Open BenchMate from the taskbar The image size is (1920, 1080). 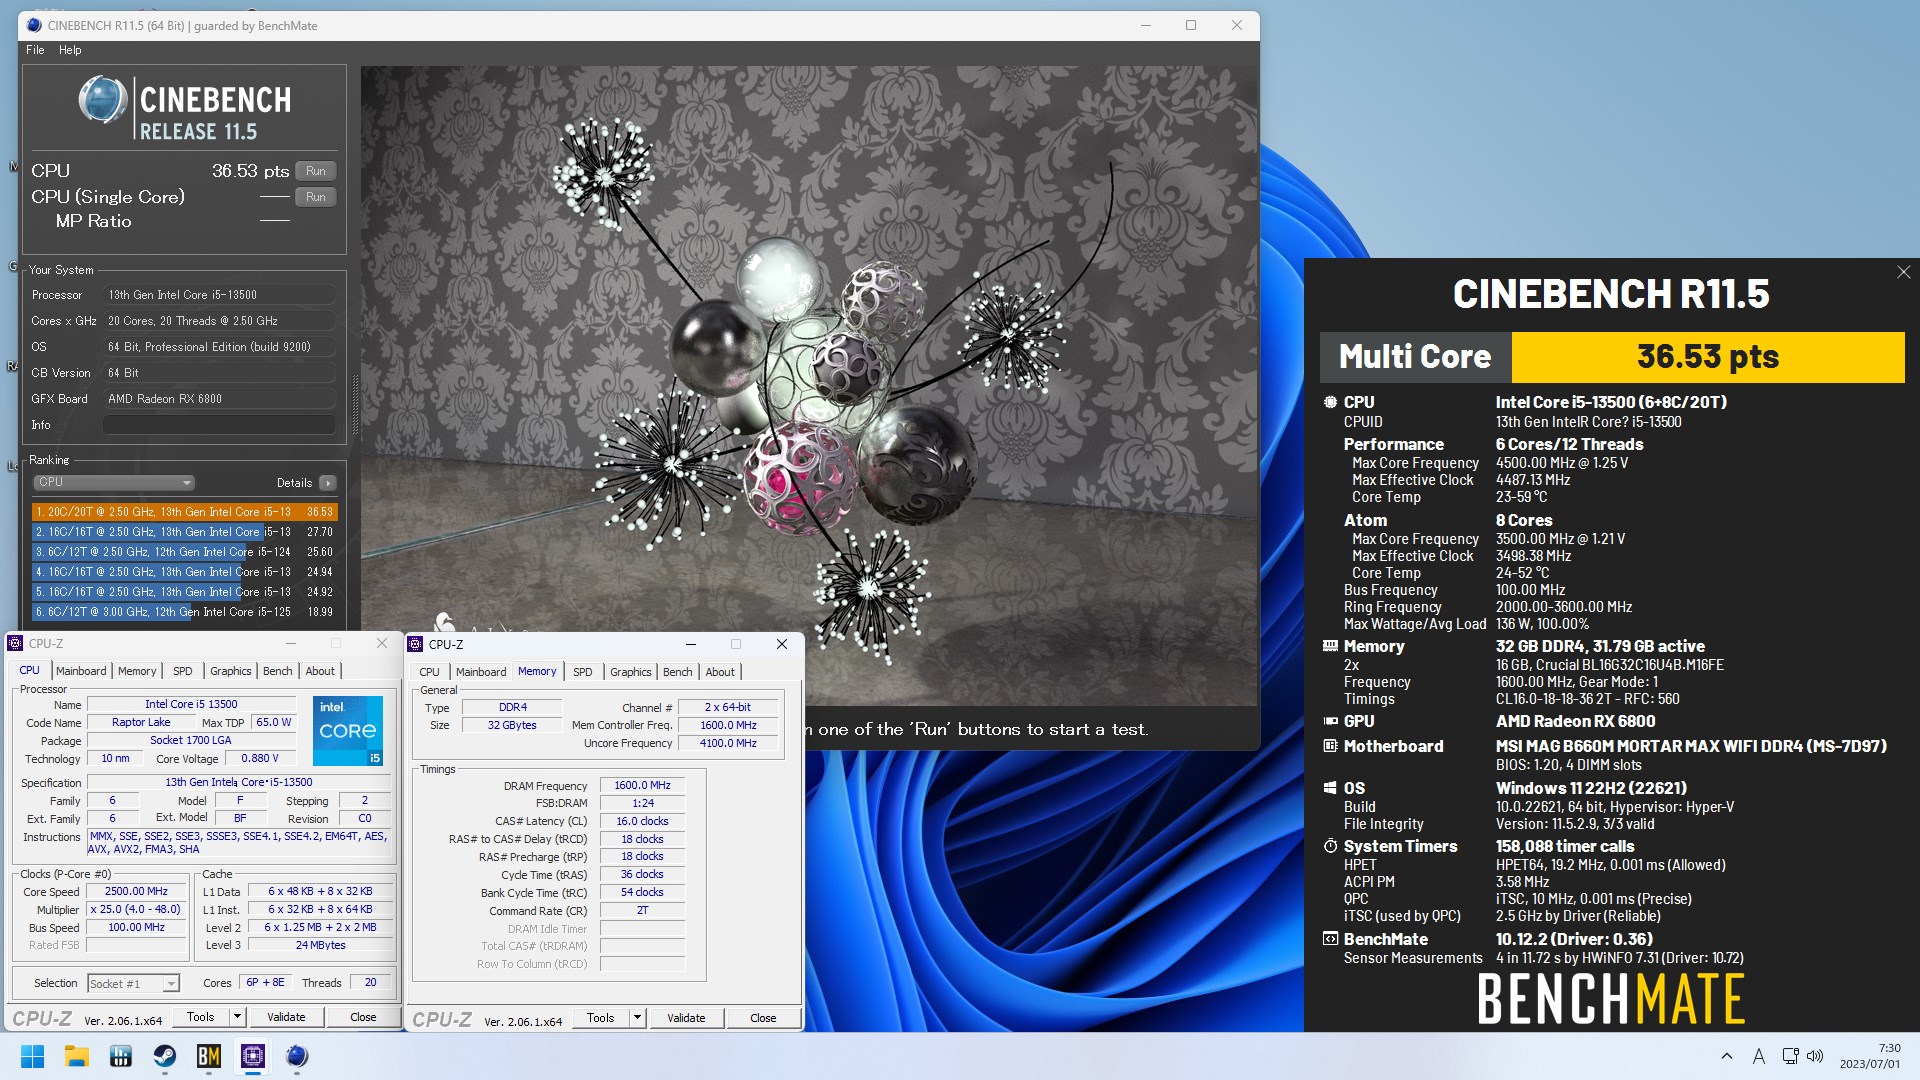208,1056
